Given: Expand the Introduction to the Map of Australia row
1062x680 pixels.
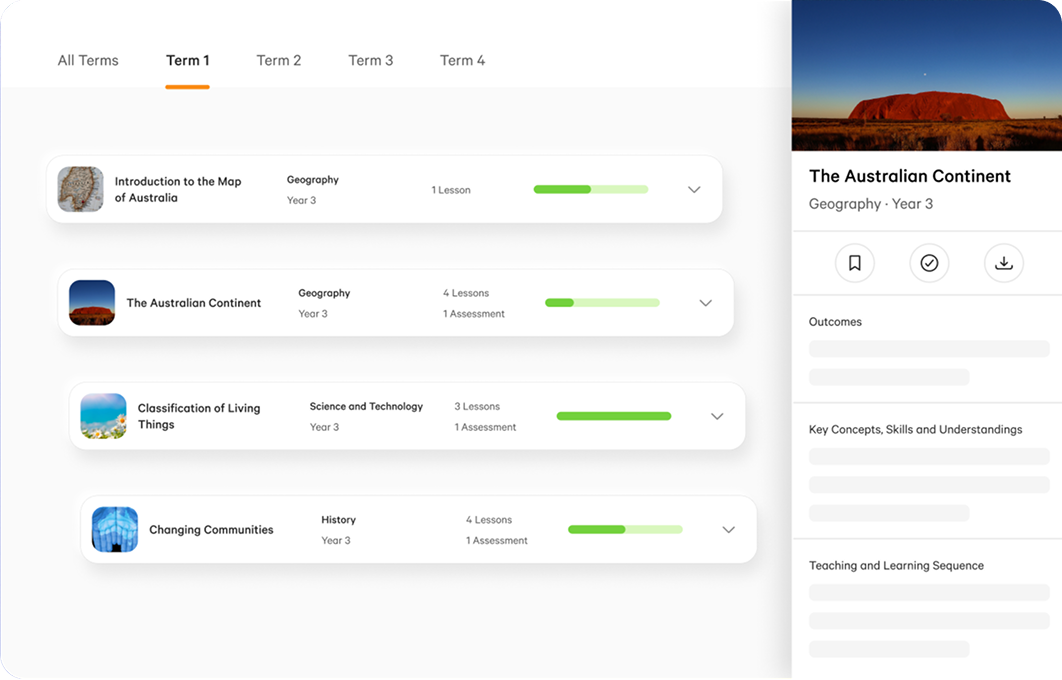Looking at the screenshot, I should click(694, 189).
